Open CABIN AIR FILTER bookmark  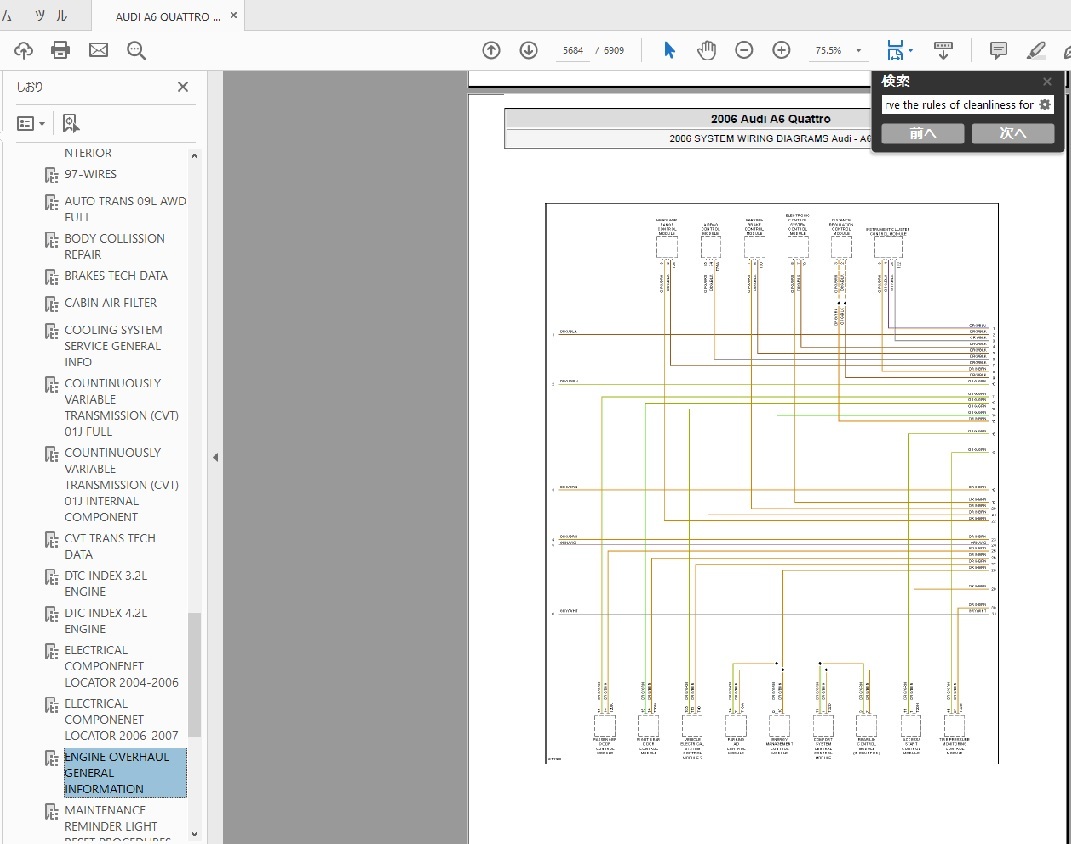pyautogui.click(x=111, y=303)
